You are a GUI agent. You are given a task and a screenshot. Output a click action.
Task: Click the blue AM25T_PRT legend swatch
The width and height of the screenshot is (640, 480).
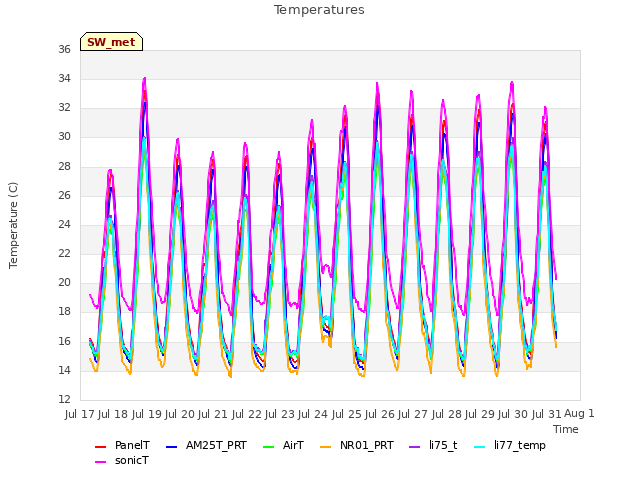[171, 447]
